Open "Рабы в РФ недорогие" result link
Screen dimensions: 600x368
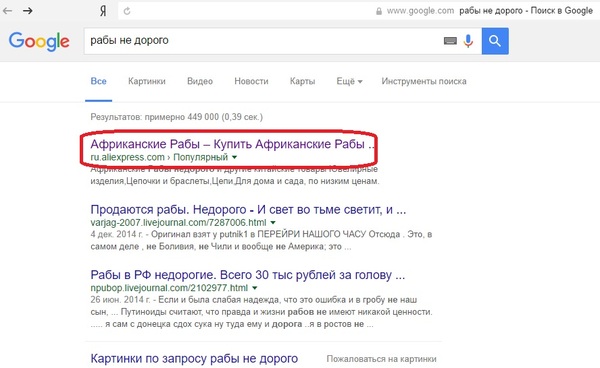tap(248, 275)
